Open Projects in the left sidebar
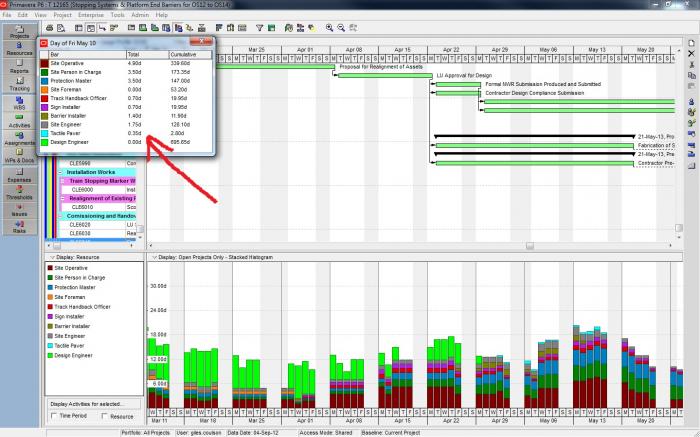 (19, 31)
